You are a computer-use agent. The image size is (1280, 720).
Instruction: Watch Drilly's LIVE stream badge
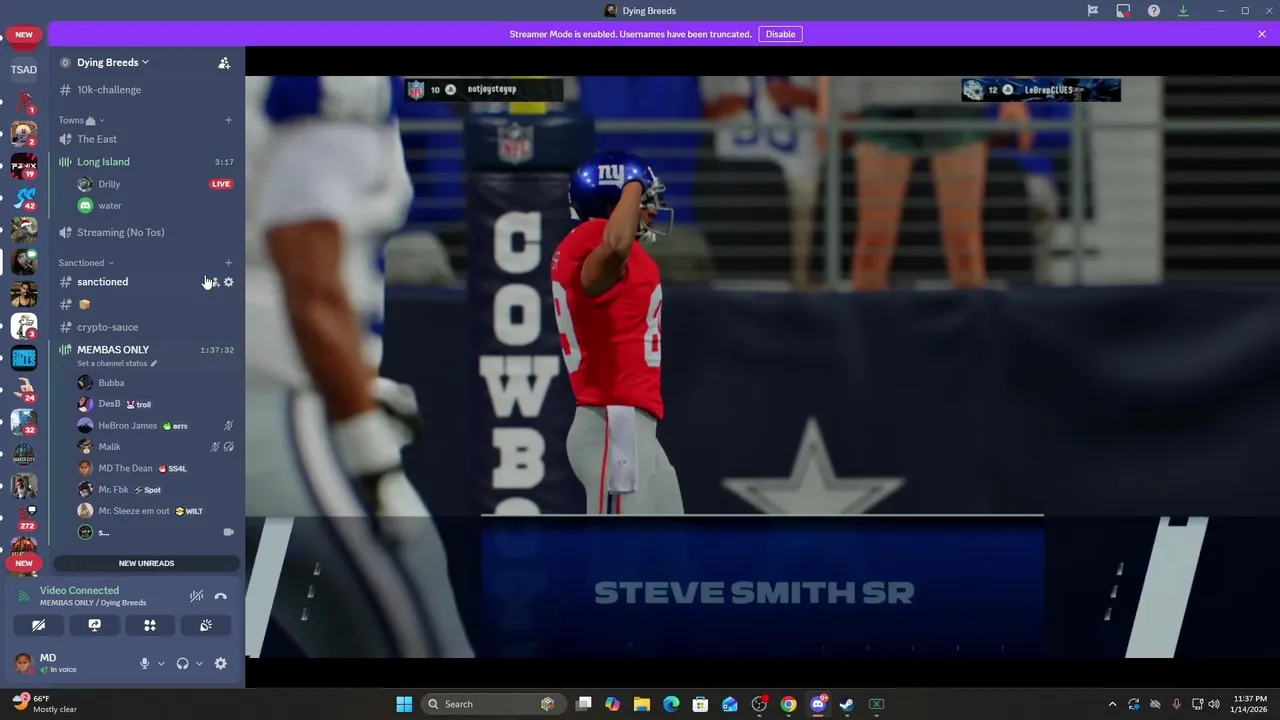[x=221, y=184]
